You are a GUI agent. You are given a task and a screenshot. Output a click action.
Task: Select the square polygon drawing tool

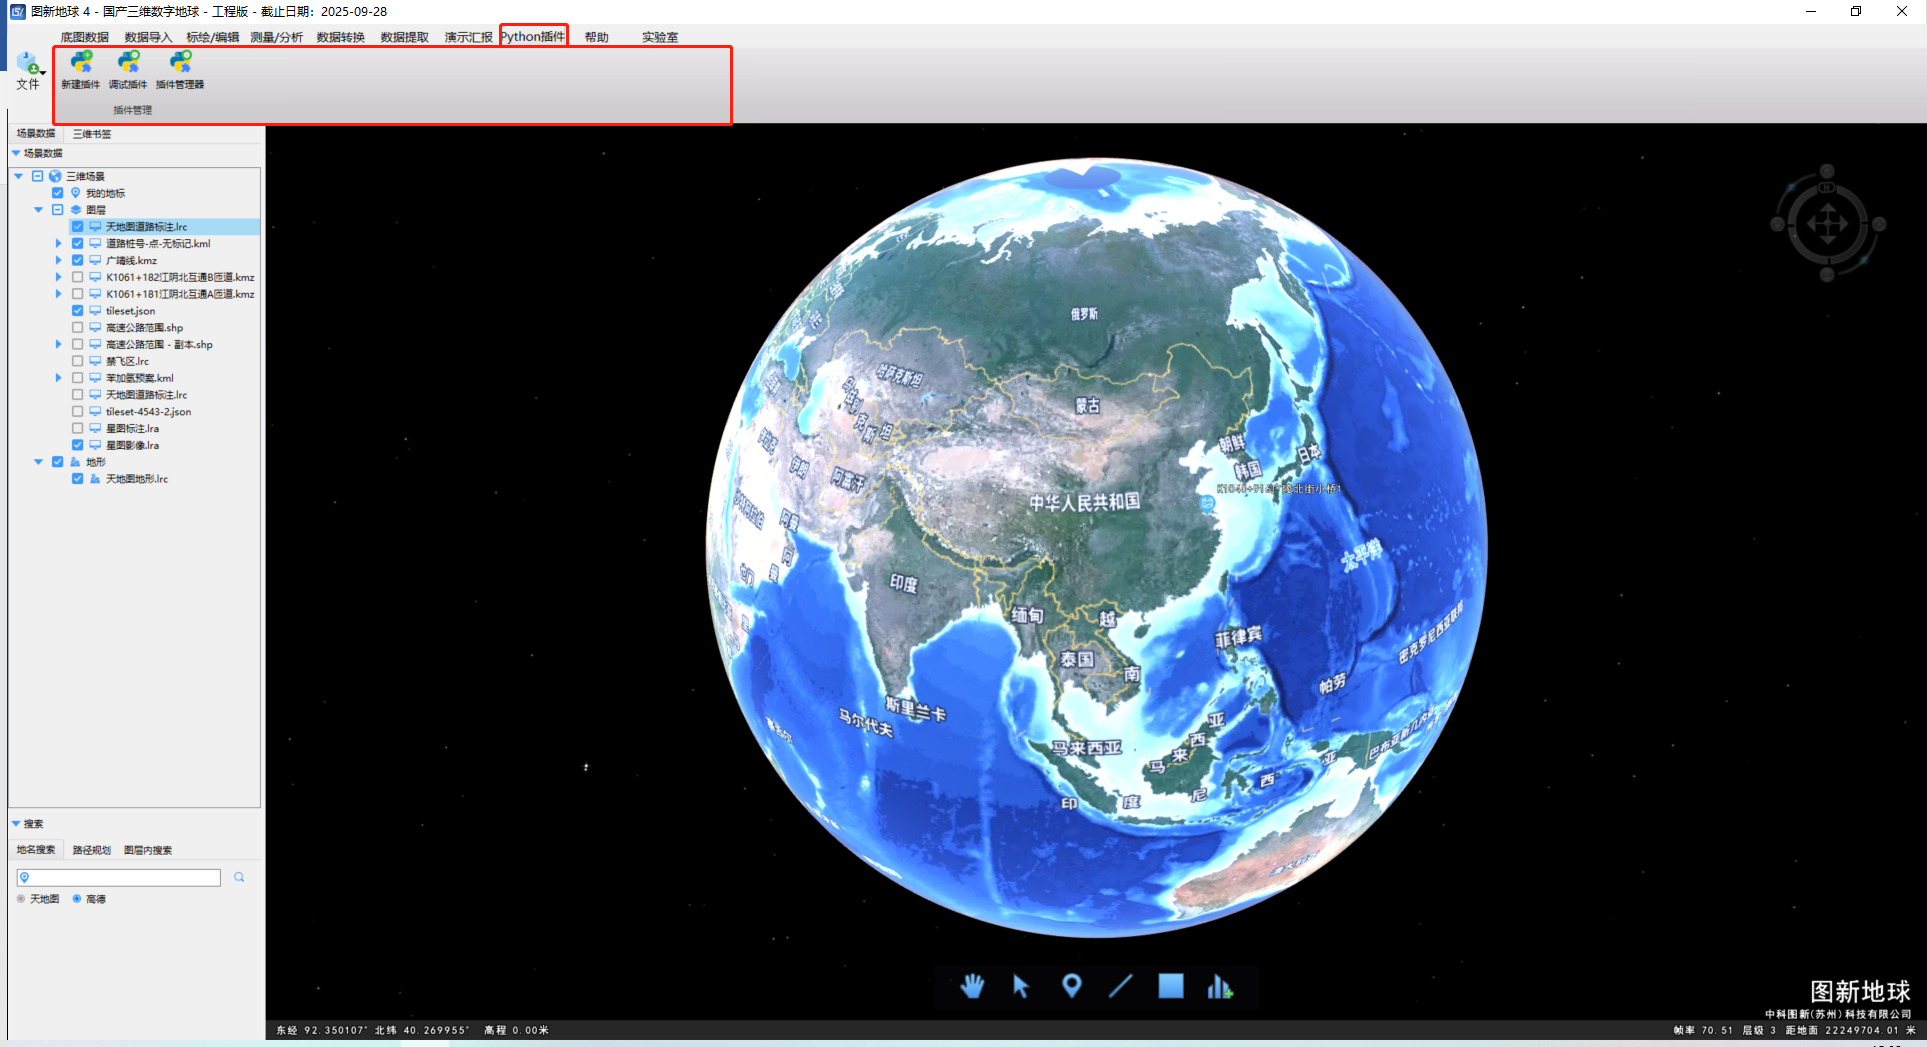pyautogui.click(x=1171, y=986)
